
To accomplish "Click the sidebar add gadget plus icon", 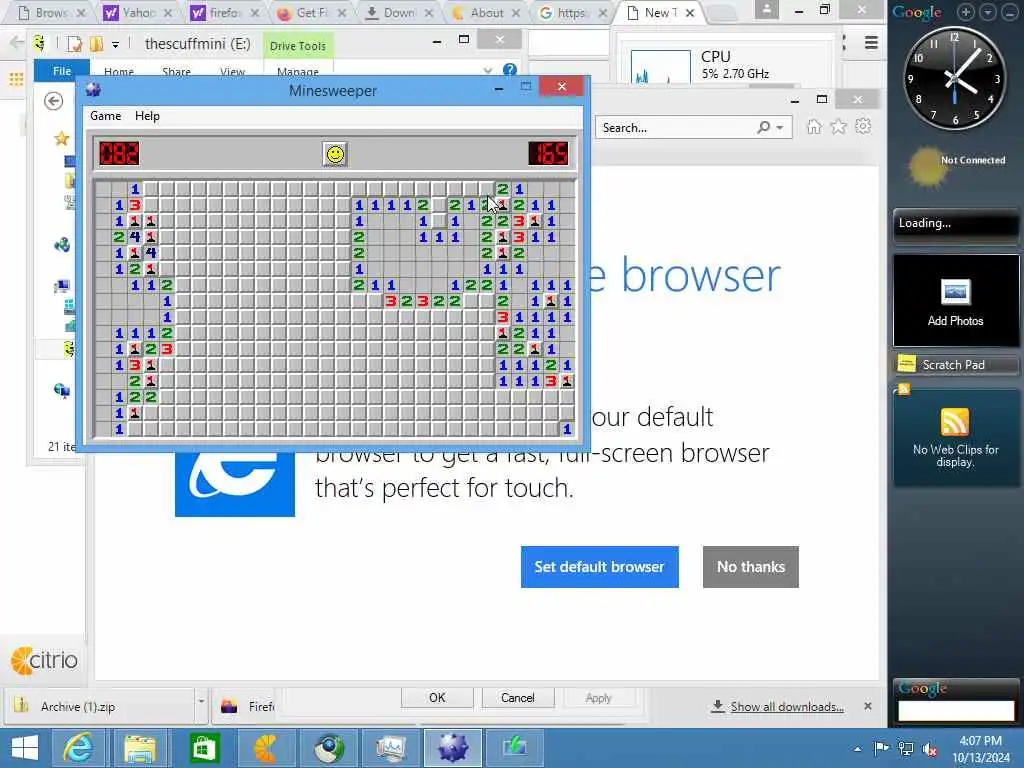I will coord(965,12).
